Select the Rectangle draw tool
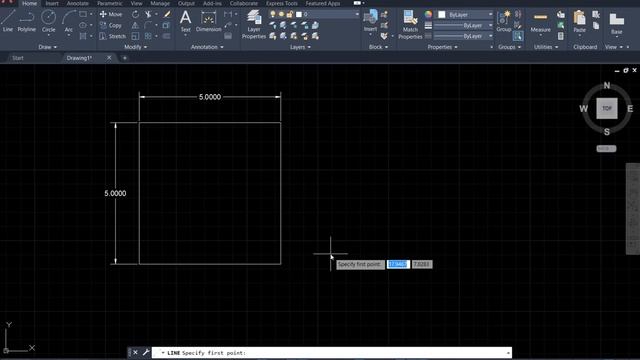 (x=83, y=14)
